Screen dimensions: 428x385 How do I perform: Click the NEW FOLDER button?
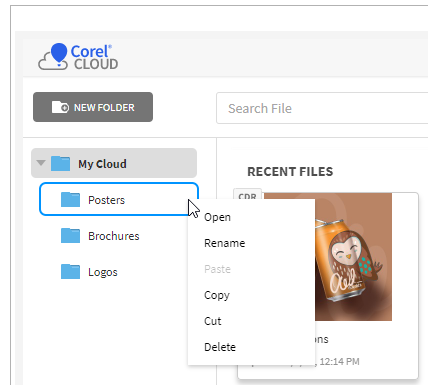(x=93, y=107)
